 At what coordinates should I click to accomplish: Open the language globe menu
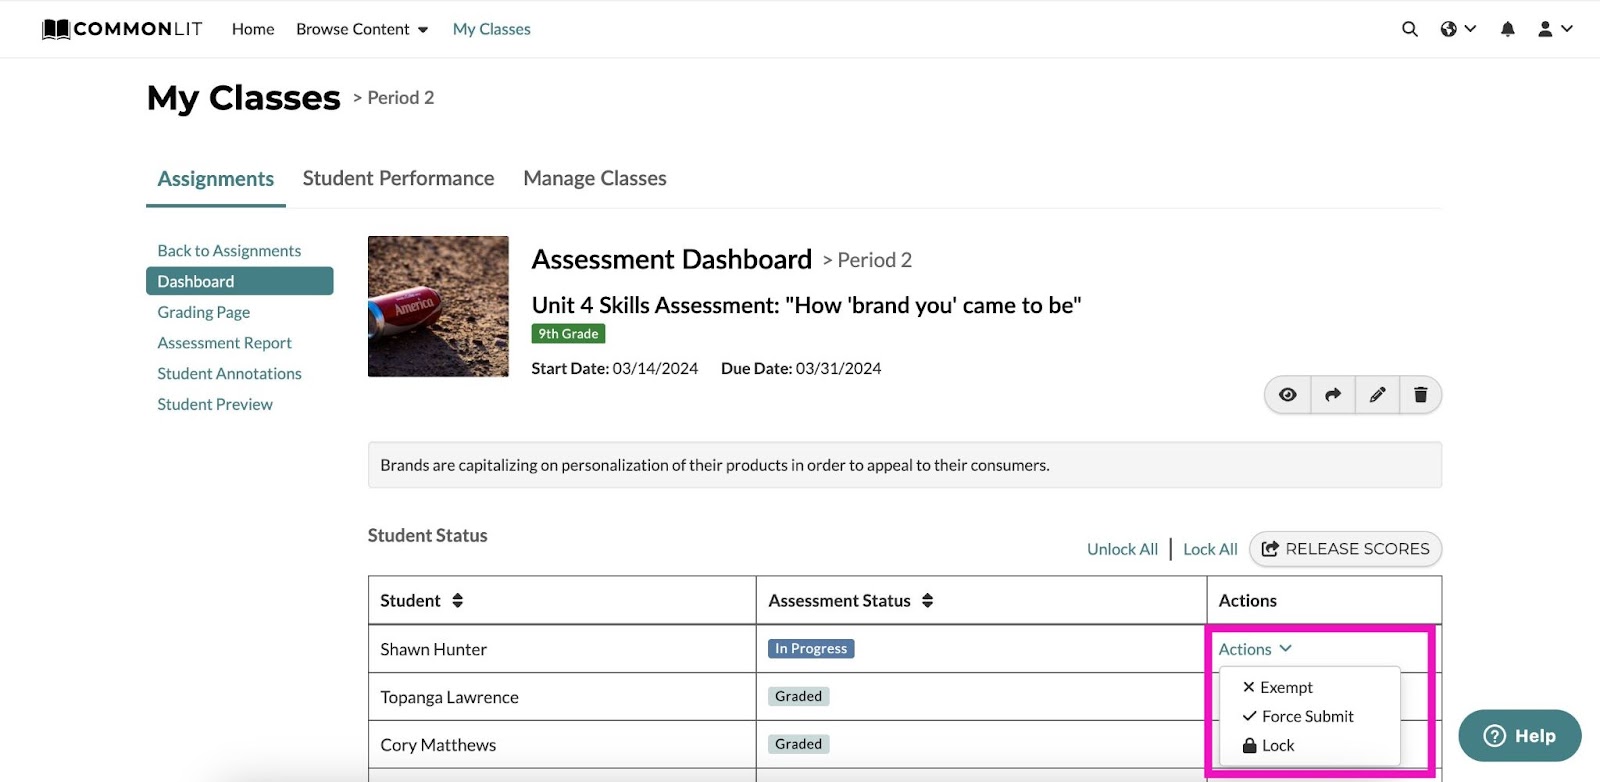point(1457,29)
